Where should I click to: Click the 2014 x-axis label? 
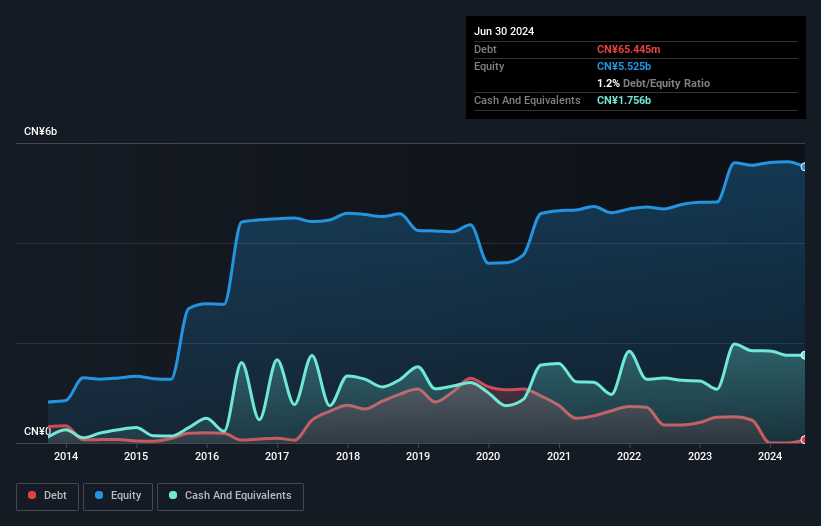pos(66,456)
